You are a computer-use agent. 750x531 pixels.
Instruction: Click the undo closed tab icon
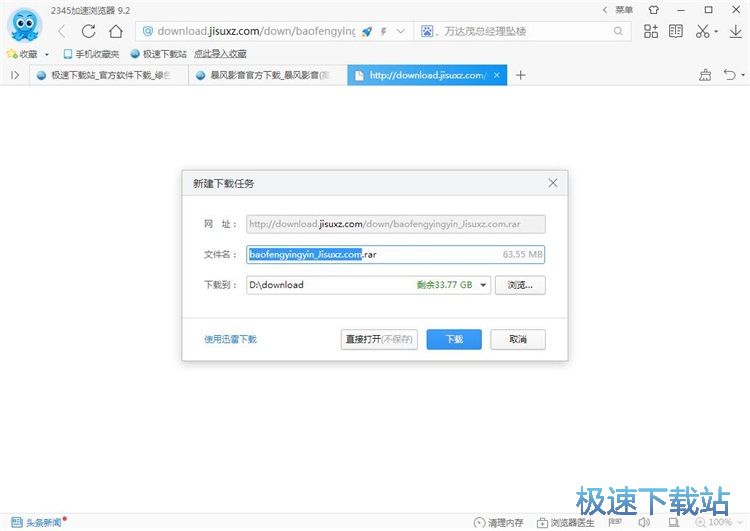729,75
